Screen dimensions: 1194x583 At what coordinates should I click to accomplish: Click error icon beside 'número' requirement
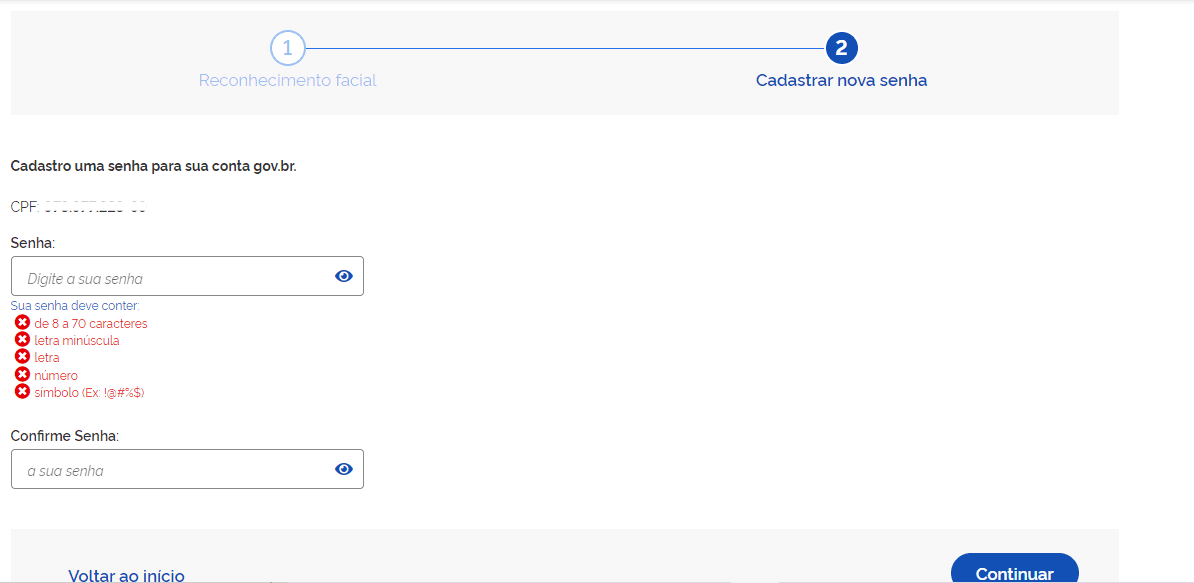click(x=22, y=375)
